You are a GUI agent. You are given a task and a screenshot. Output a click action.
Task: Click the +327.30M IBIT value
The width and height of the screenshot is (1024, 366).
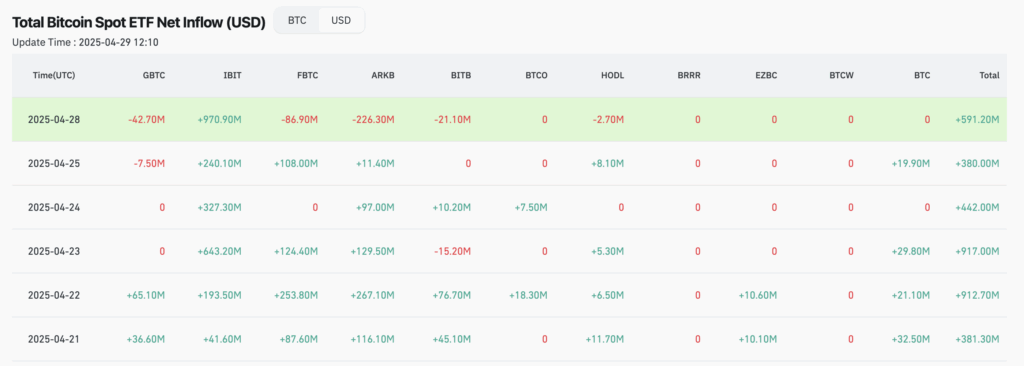coord(219,207)
